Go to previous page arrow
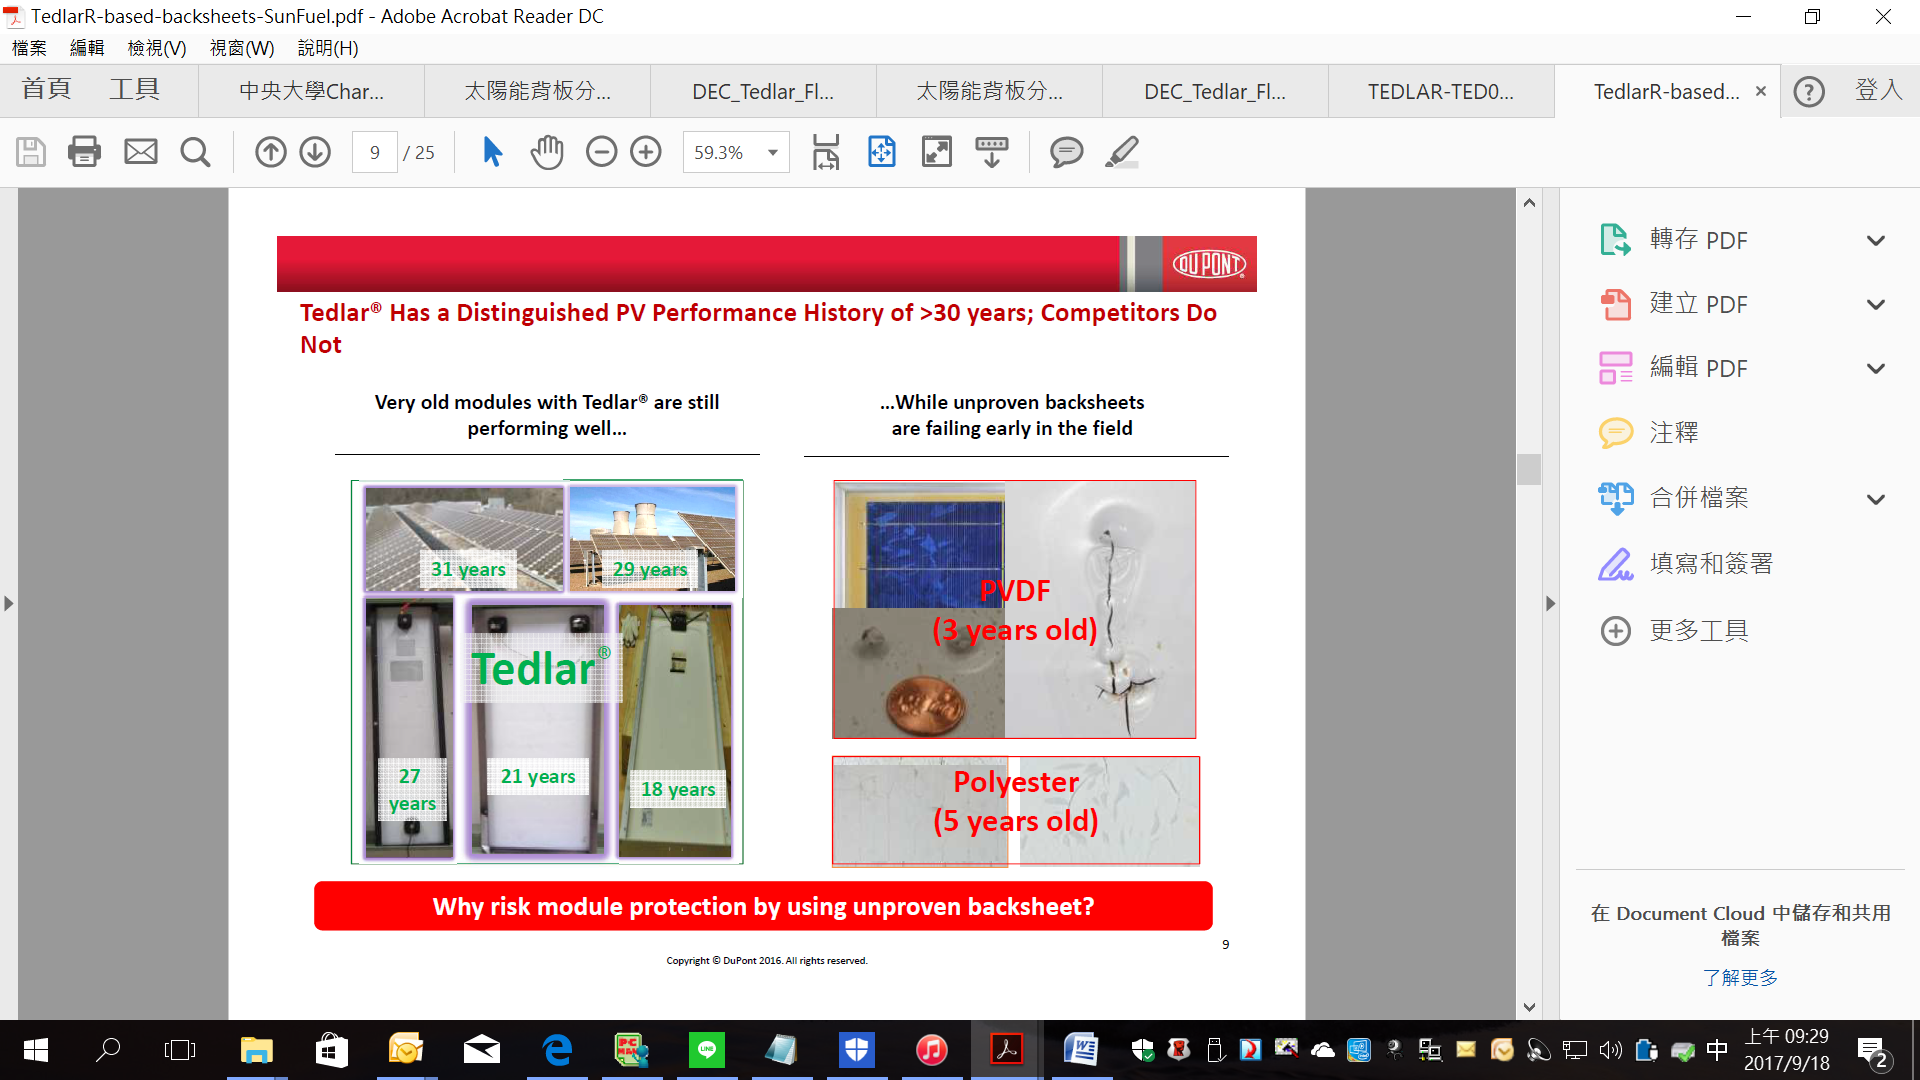1920x1080 pixels. click(270, 152)
